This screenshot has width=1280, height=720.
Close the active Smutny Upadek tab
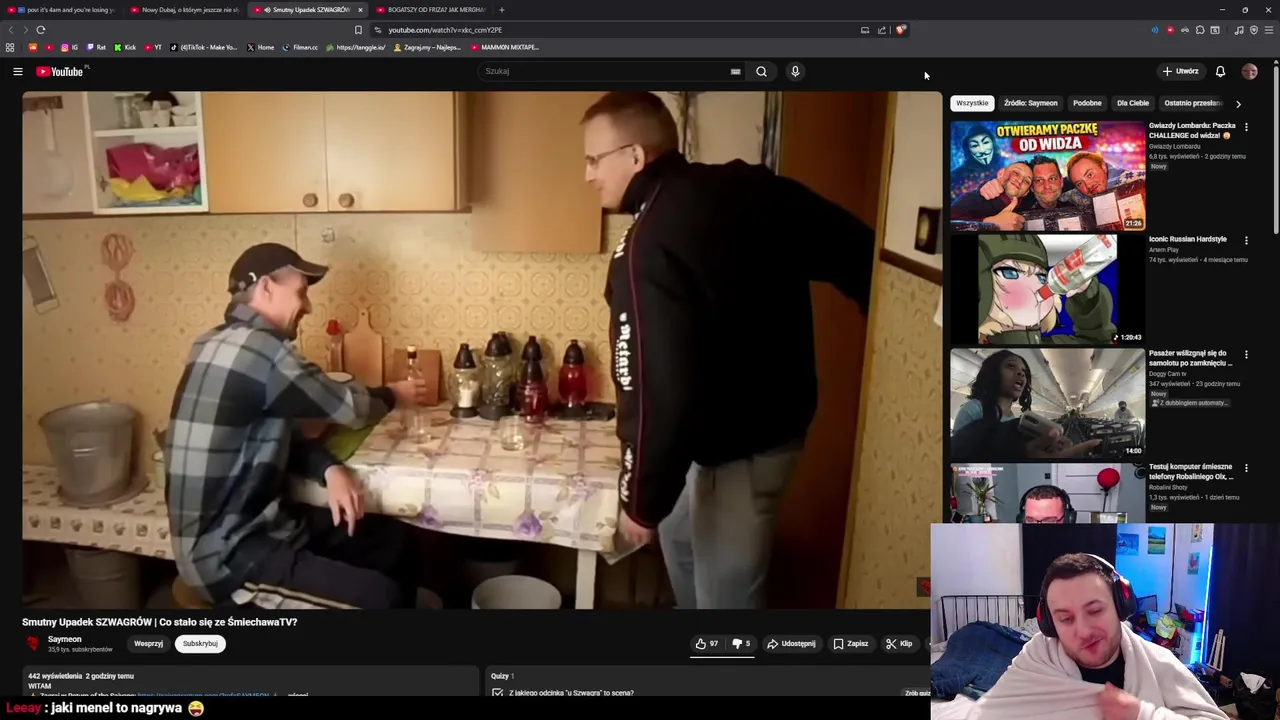(x=360, y=10)
